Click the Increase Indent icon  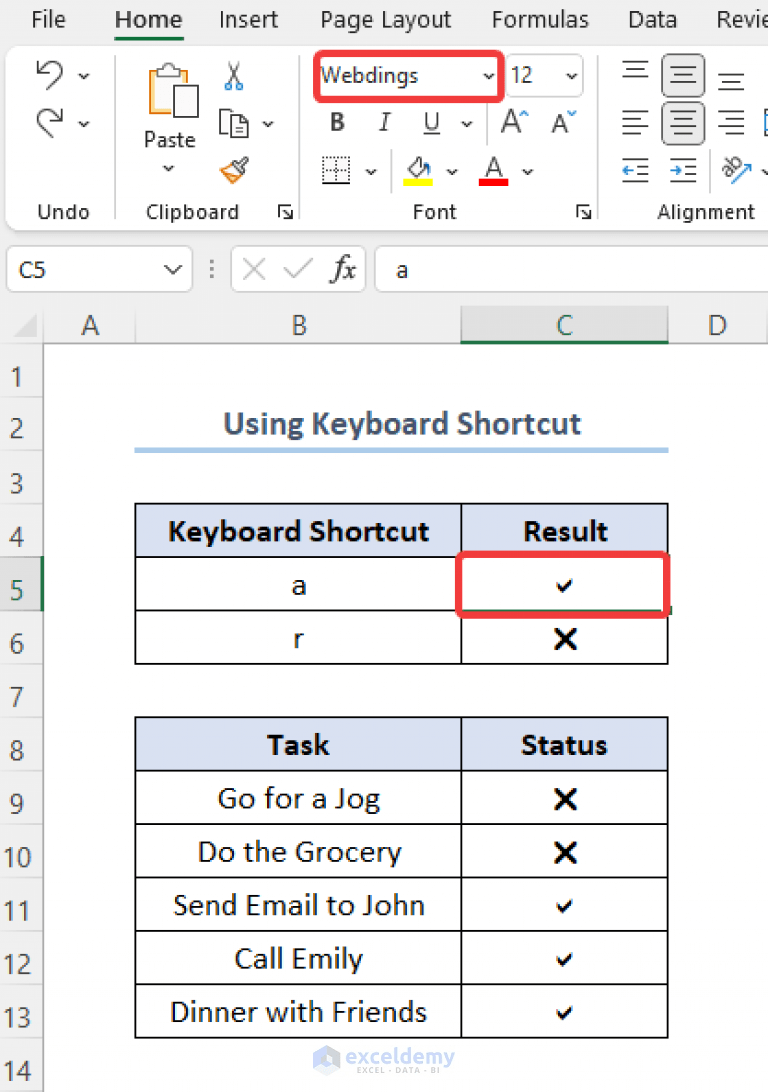point(683,171)
